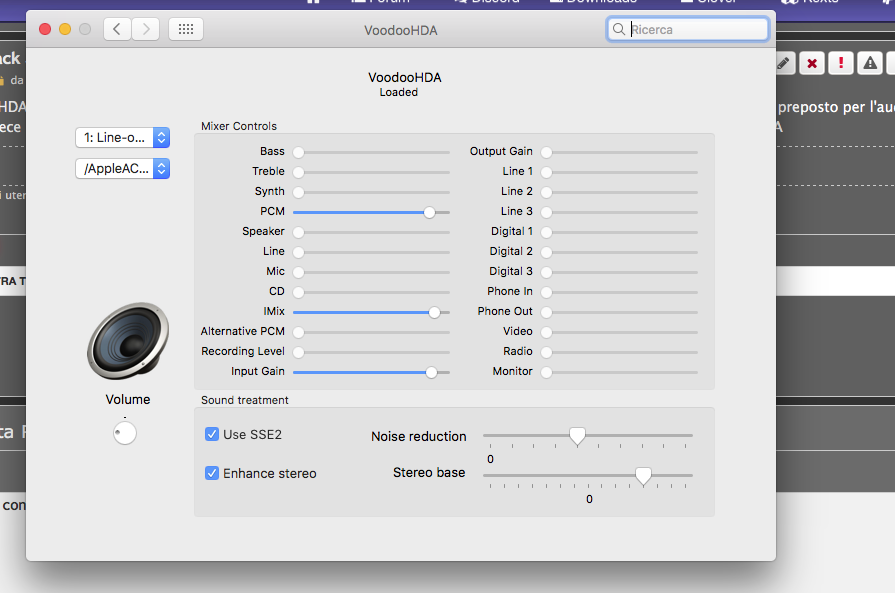Click the Sound treatment section label
895x593 pixels.
(244, 400)
